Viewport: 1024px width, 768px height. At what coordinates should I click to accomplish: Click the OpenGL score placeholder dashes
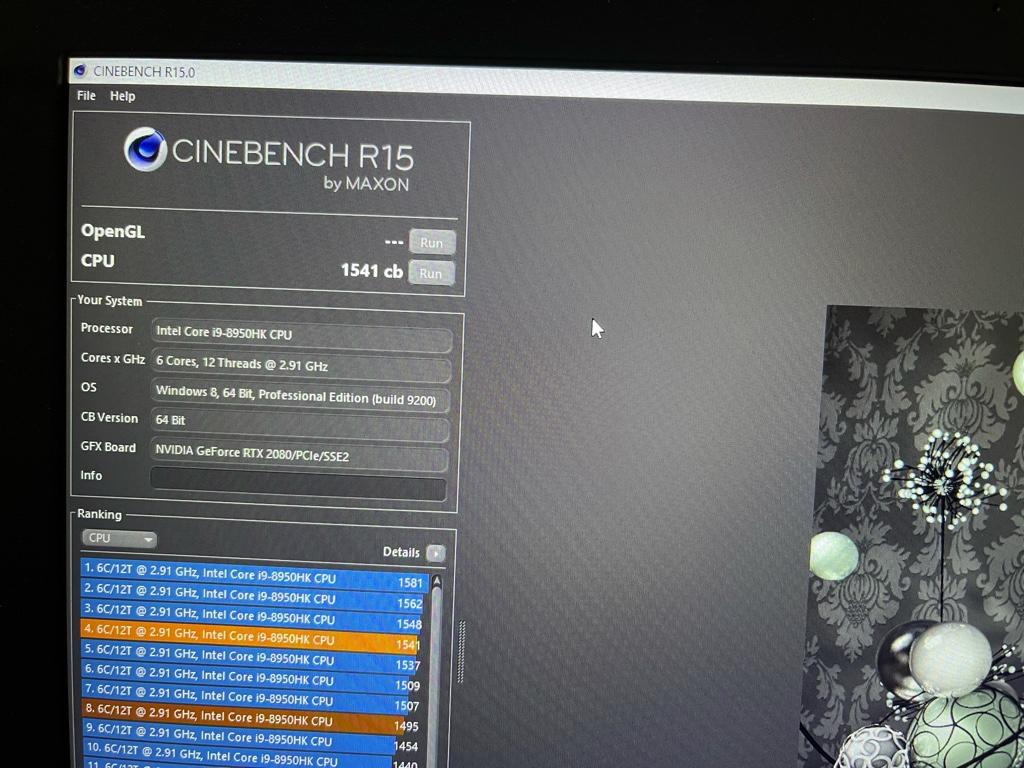[394, 242]
